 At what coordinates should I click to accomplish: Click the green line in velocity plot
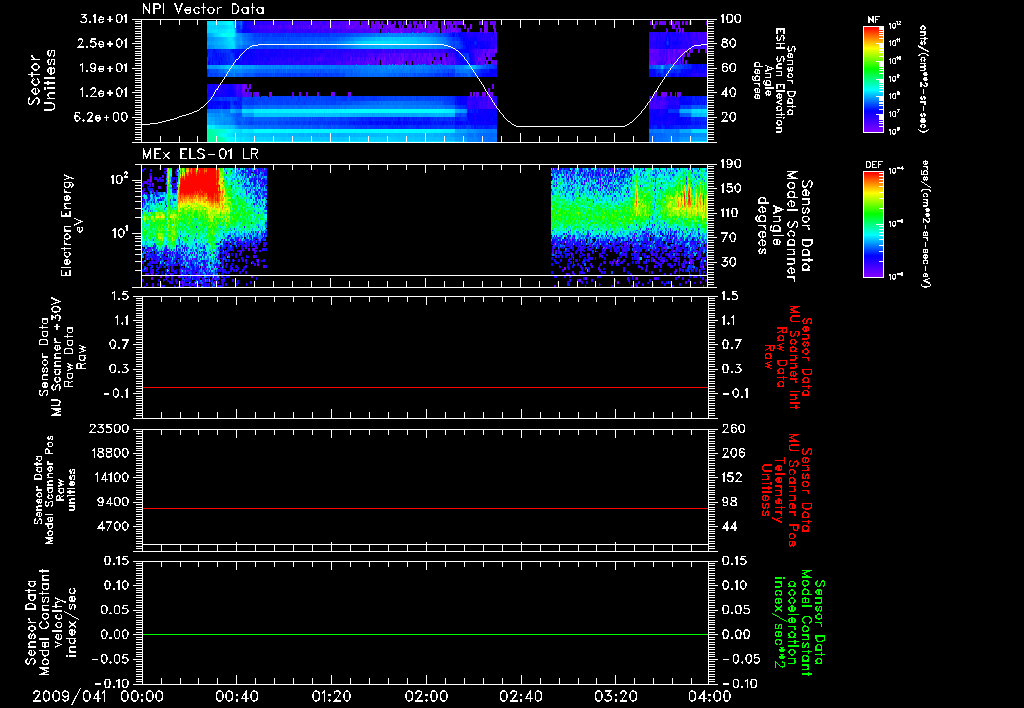pos(424,634)
